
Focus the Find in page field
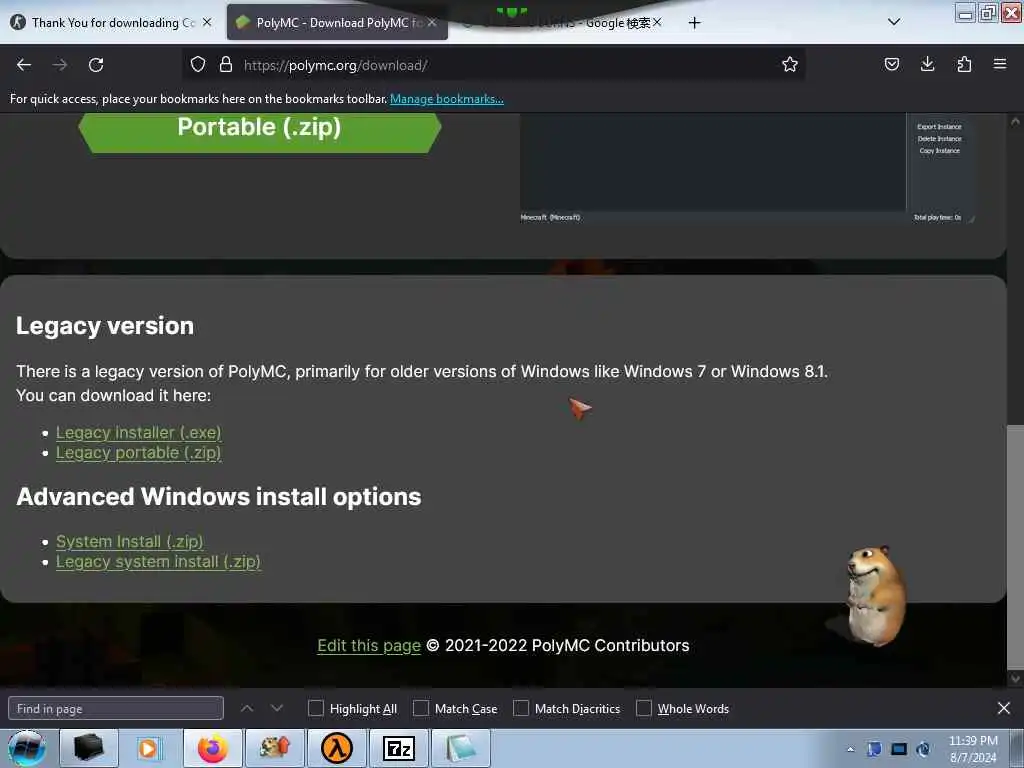point(116,709)
